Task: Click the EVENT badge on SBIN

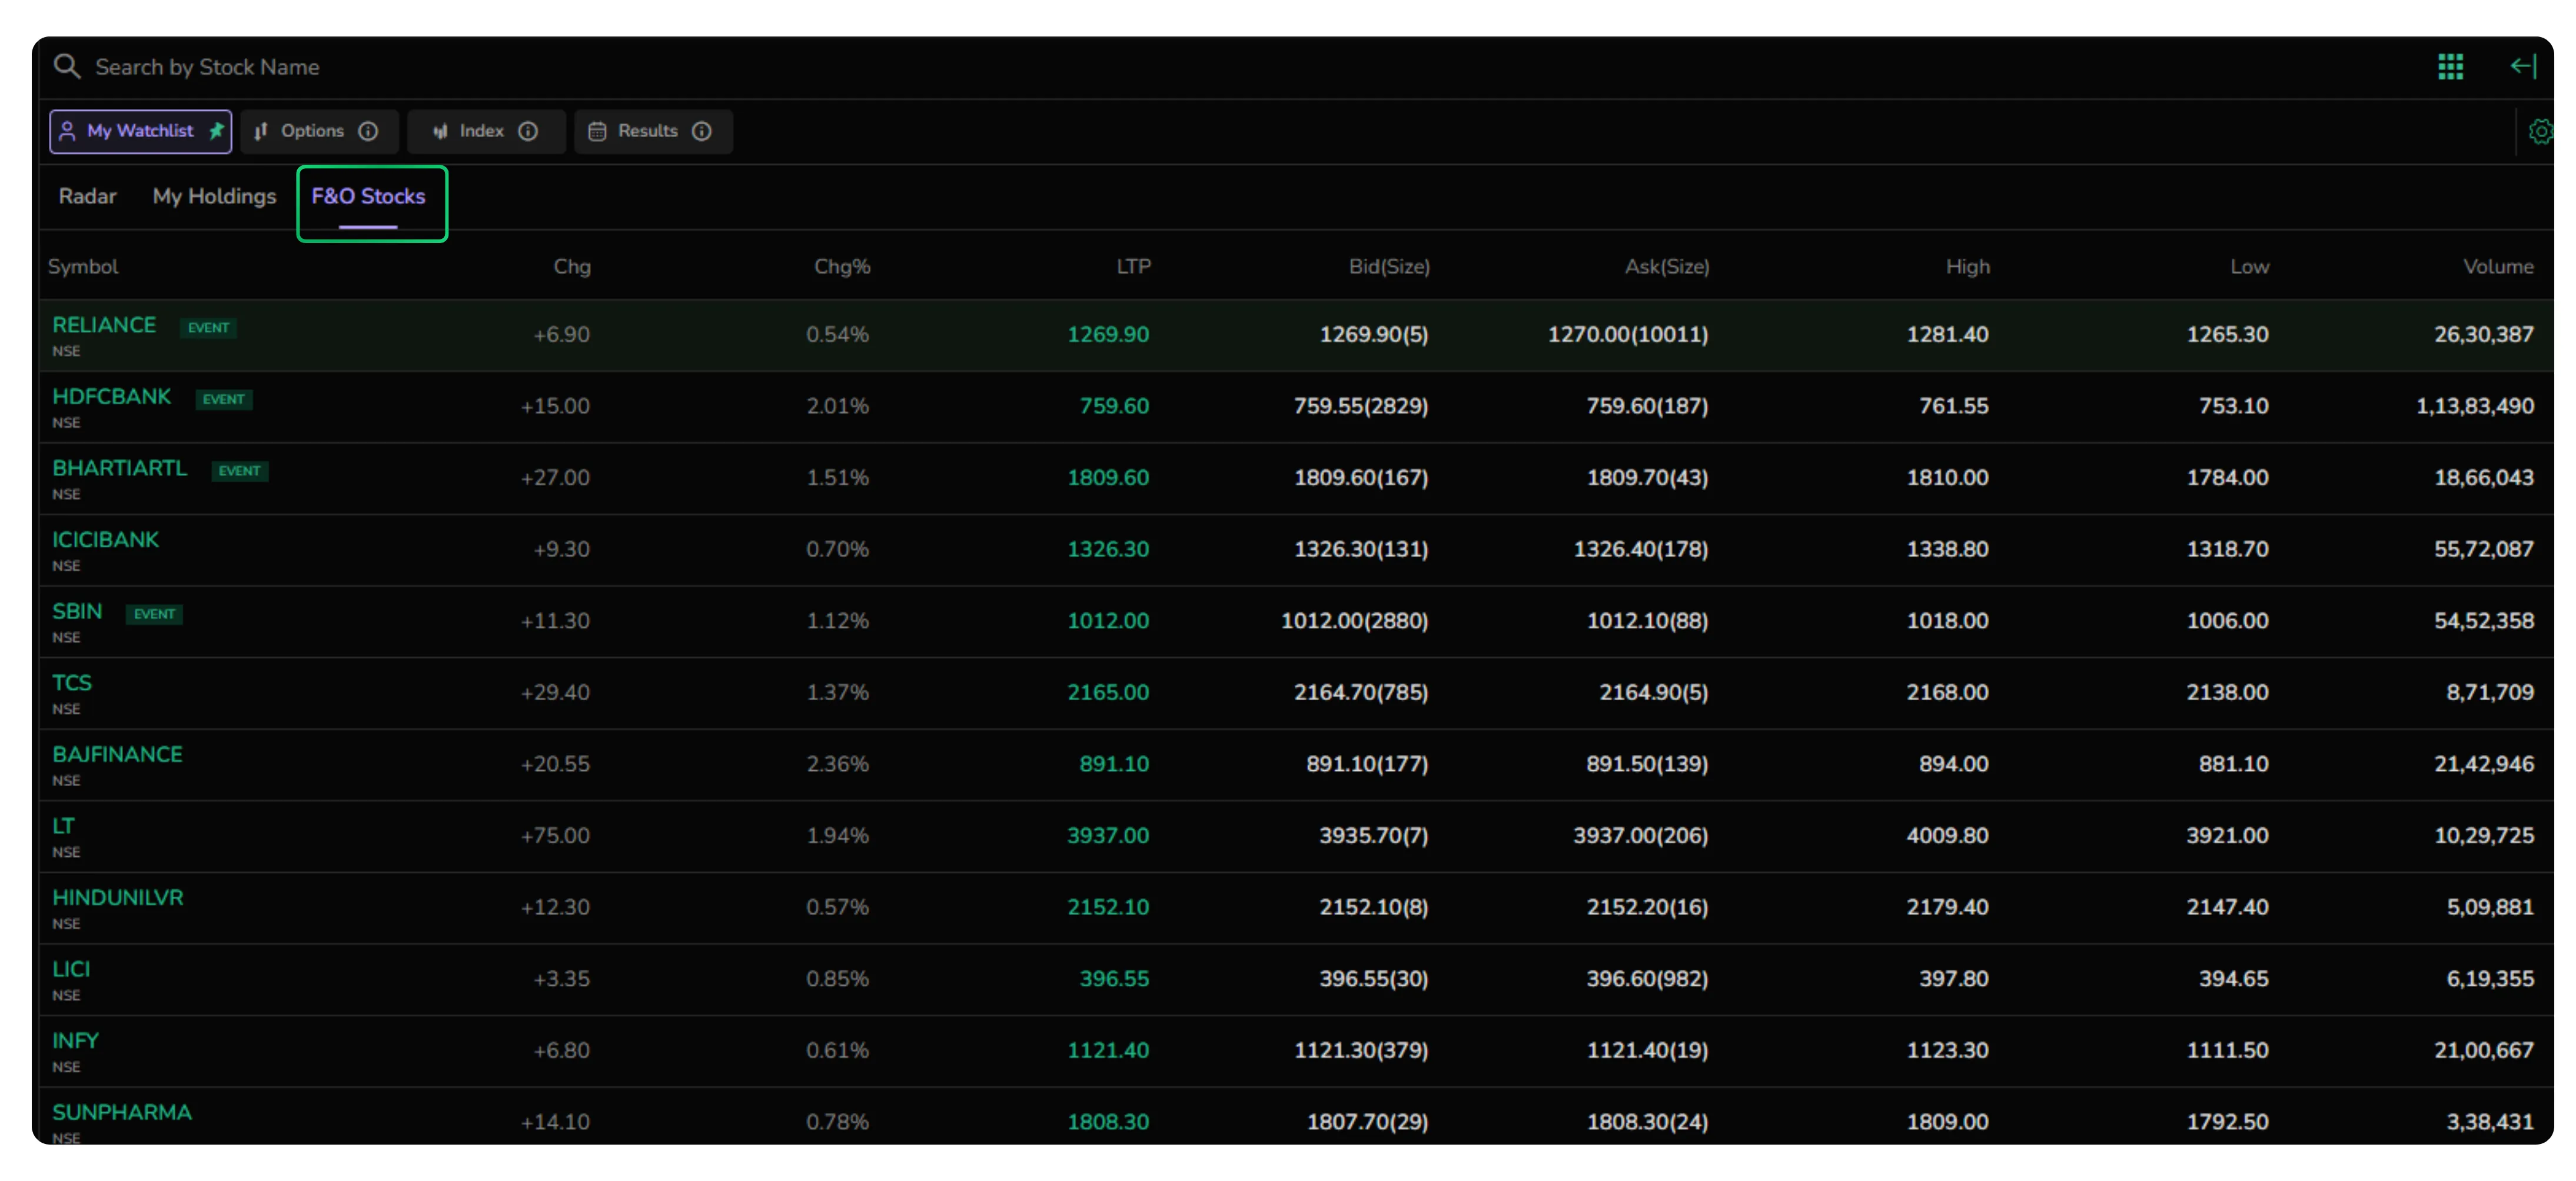Action: pyautogui.click(x=154, y=614)
